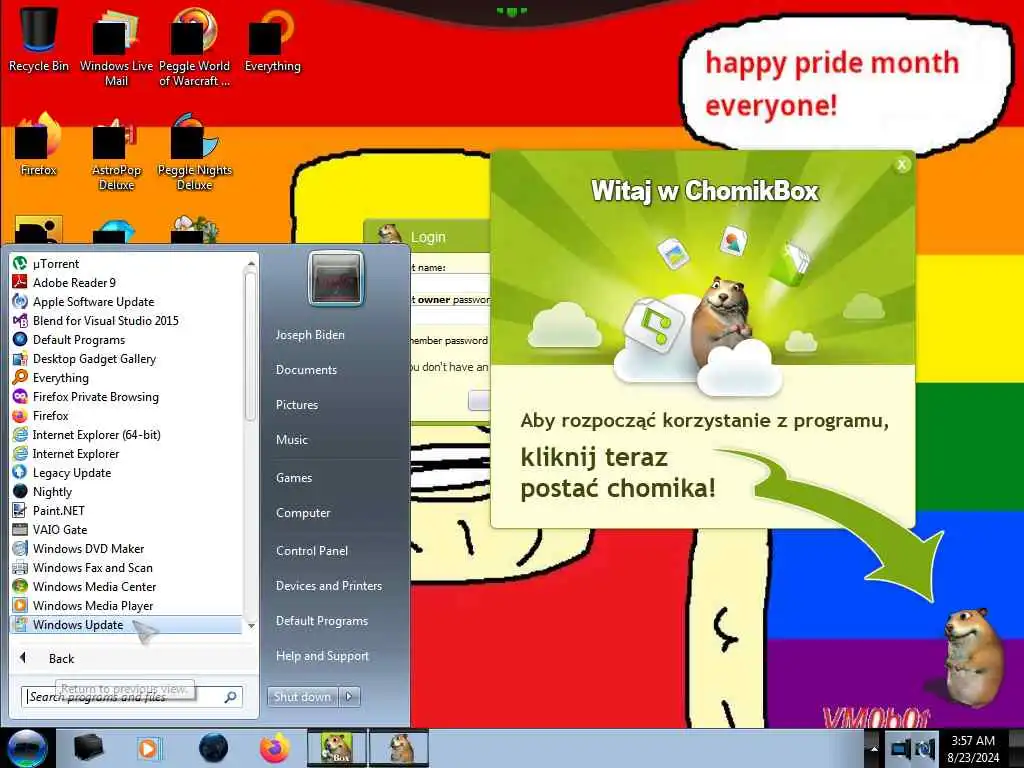Open Pictures from the Start menu
The height and width of the screenshot is (768, 1024).
(x=297, y=405)
